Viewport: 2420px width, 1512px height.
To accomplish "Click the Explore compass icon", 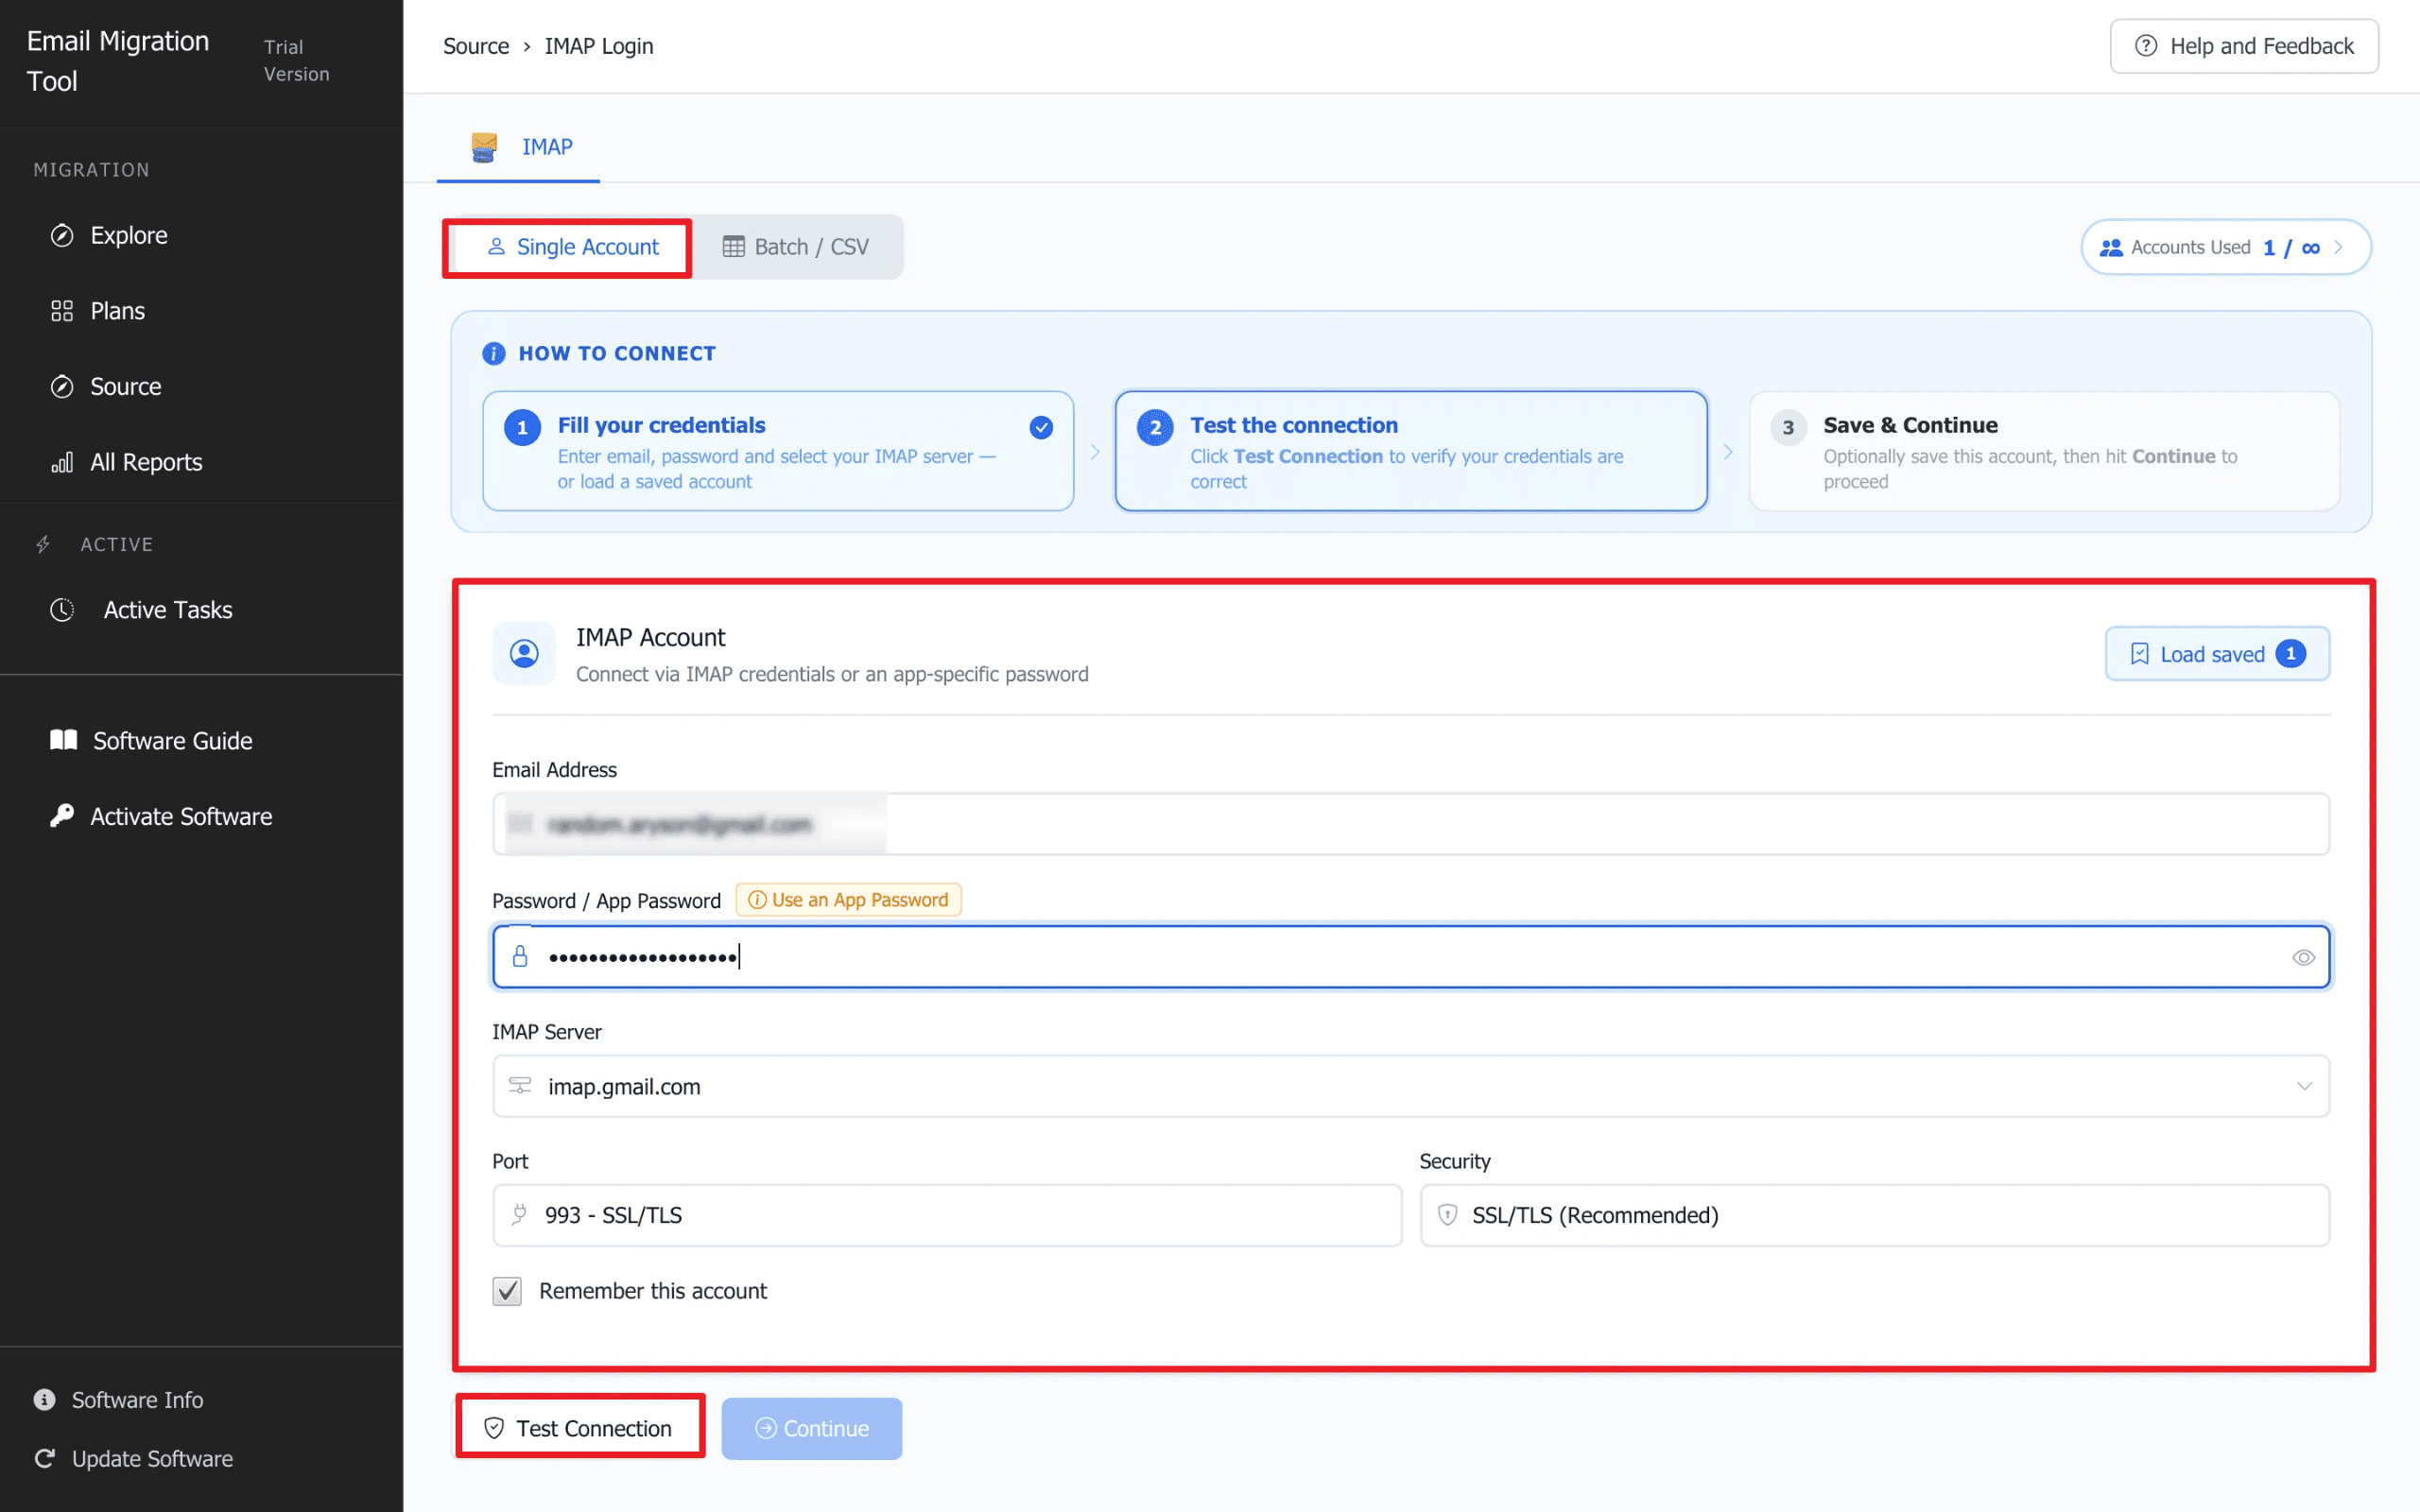I will tap(62, 235).
